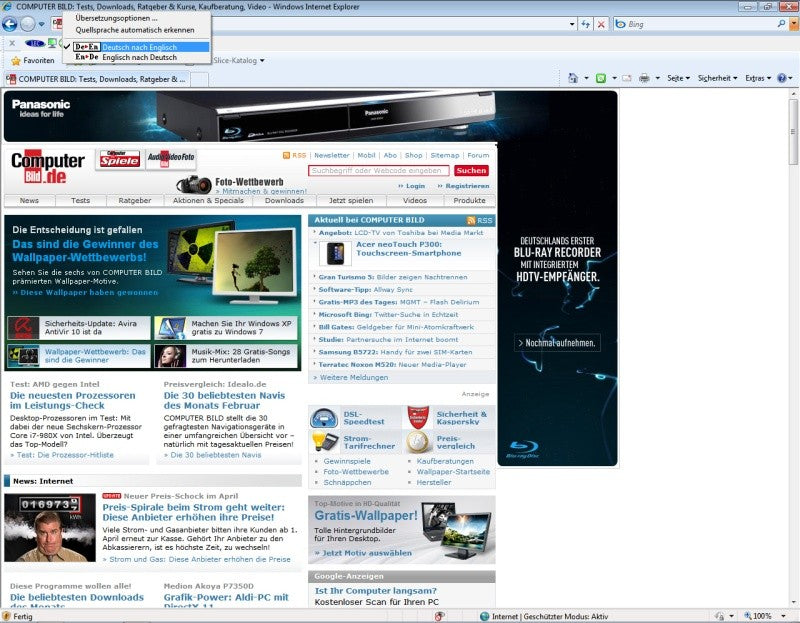Open the Computer Bild Spiele logo
800x623 pixels.
[x=119, y=159]
